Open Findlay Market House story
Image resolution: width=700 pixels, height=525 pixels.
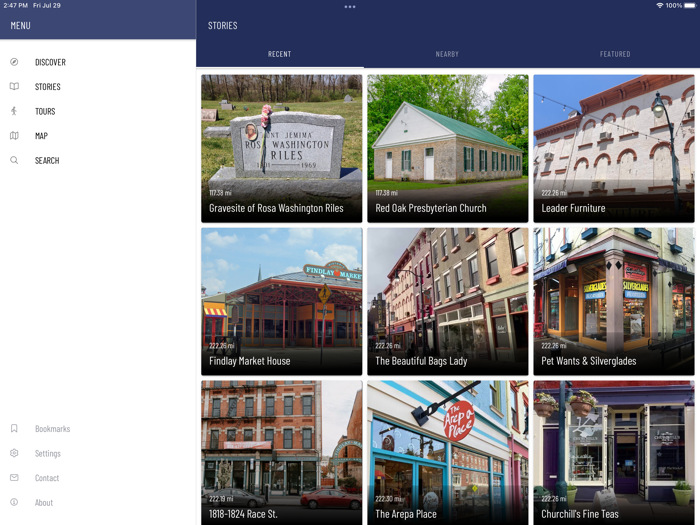click(x=282, y=301)
